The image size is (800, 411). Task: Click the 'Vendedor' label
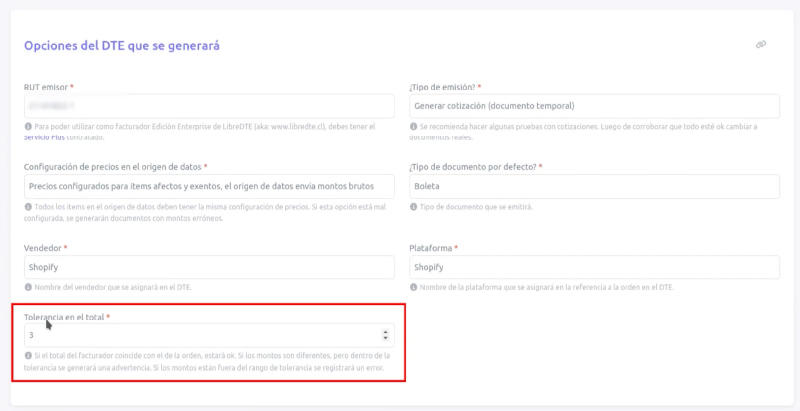coord(43,248)
